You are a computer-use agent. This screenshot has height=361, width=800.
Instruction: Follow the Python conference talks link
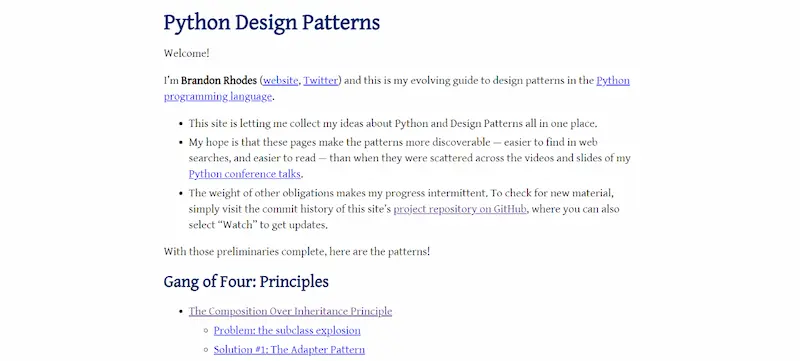244,174
